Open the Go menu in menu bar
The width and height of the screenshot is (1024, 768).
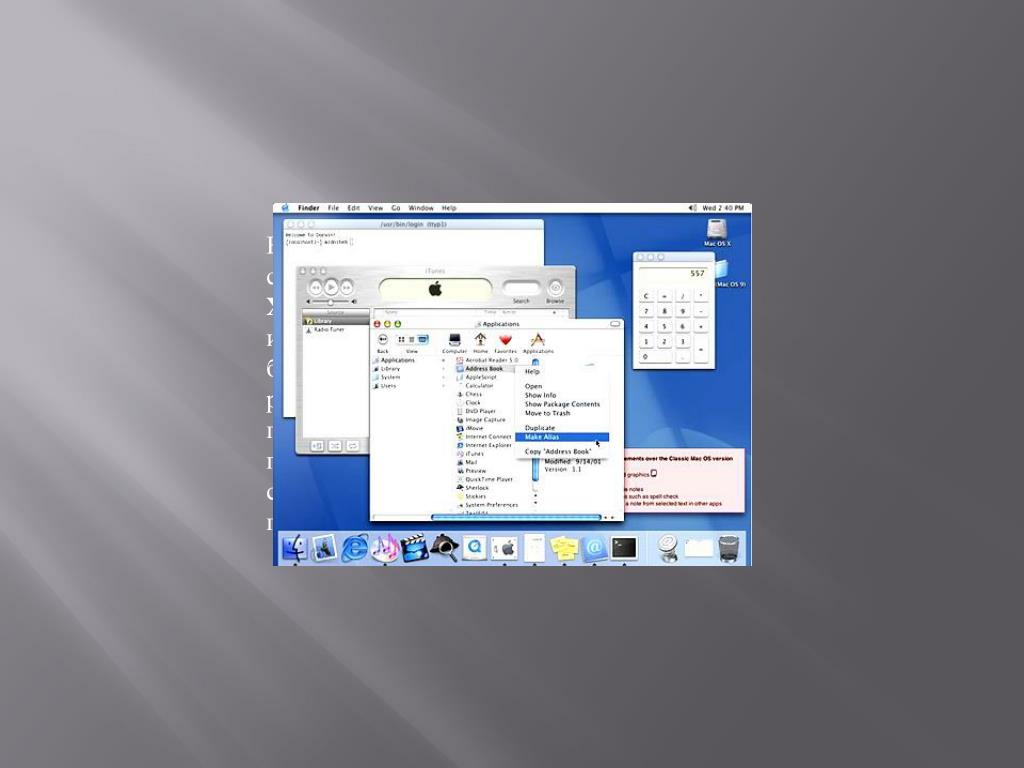click(x=396, y=208)
